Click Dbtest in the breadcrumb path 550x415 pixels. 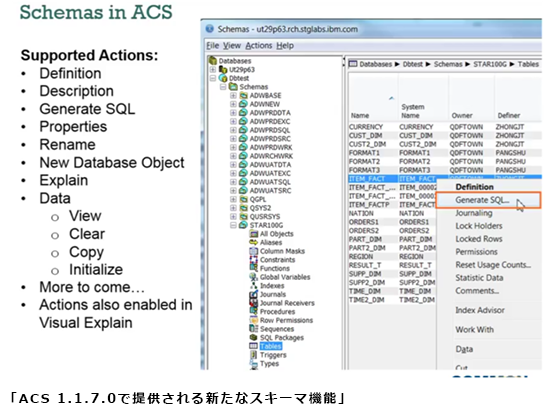coord(412,64)
